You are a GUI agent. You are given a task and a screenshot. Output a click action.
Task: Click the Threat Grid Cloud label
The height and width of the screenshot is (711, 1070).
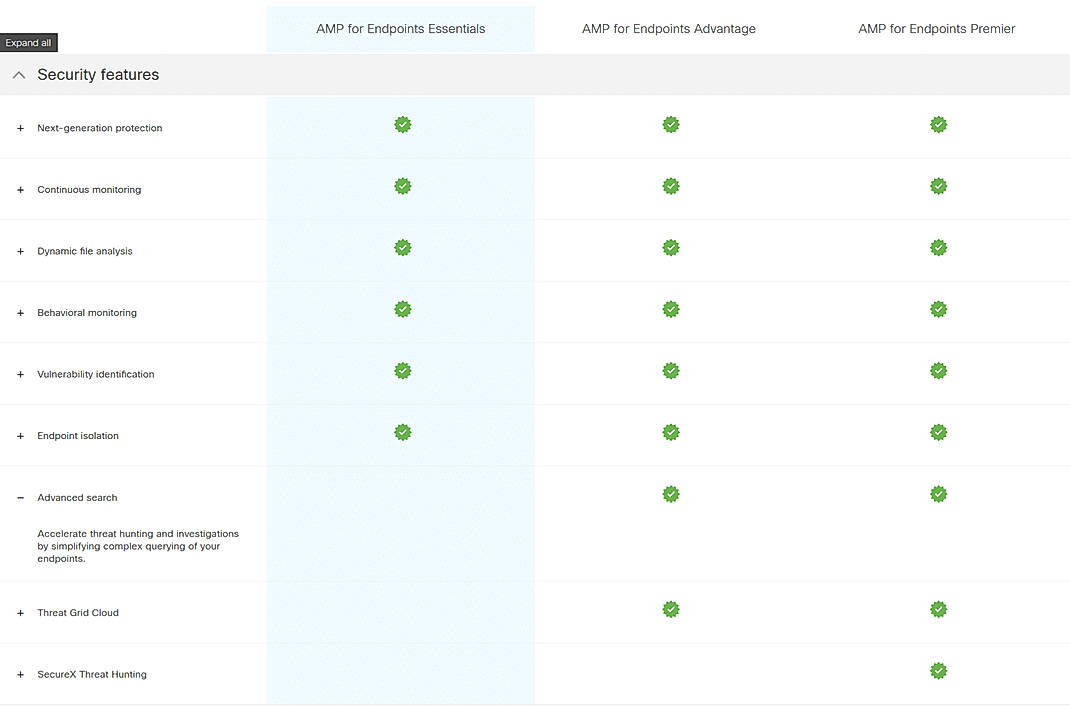tap(78, 613)
